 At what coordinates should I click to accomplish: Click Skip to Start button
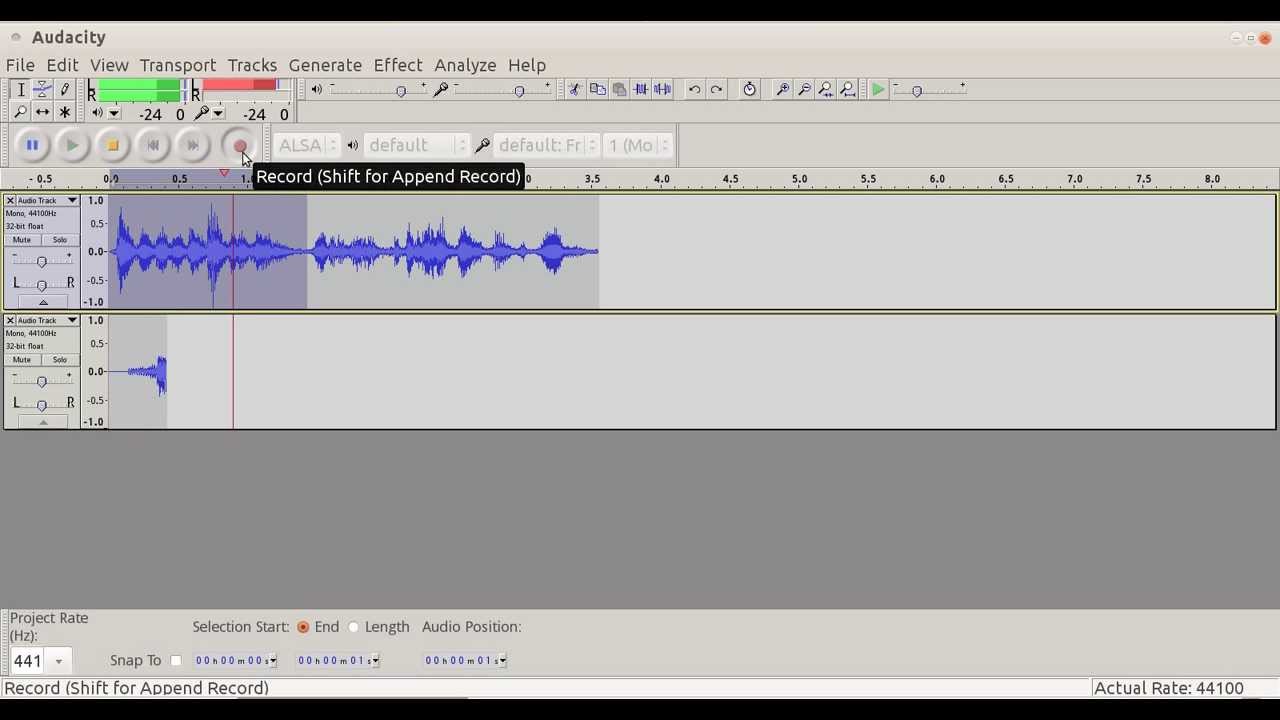[x=152, y=146]
